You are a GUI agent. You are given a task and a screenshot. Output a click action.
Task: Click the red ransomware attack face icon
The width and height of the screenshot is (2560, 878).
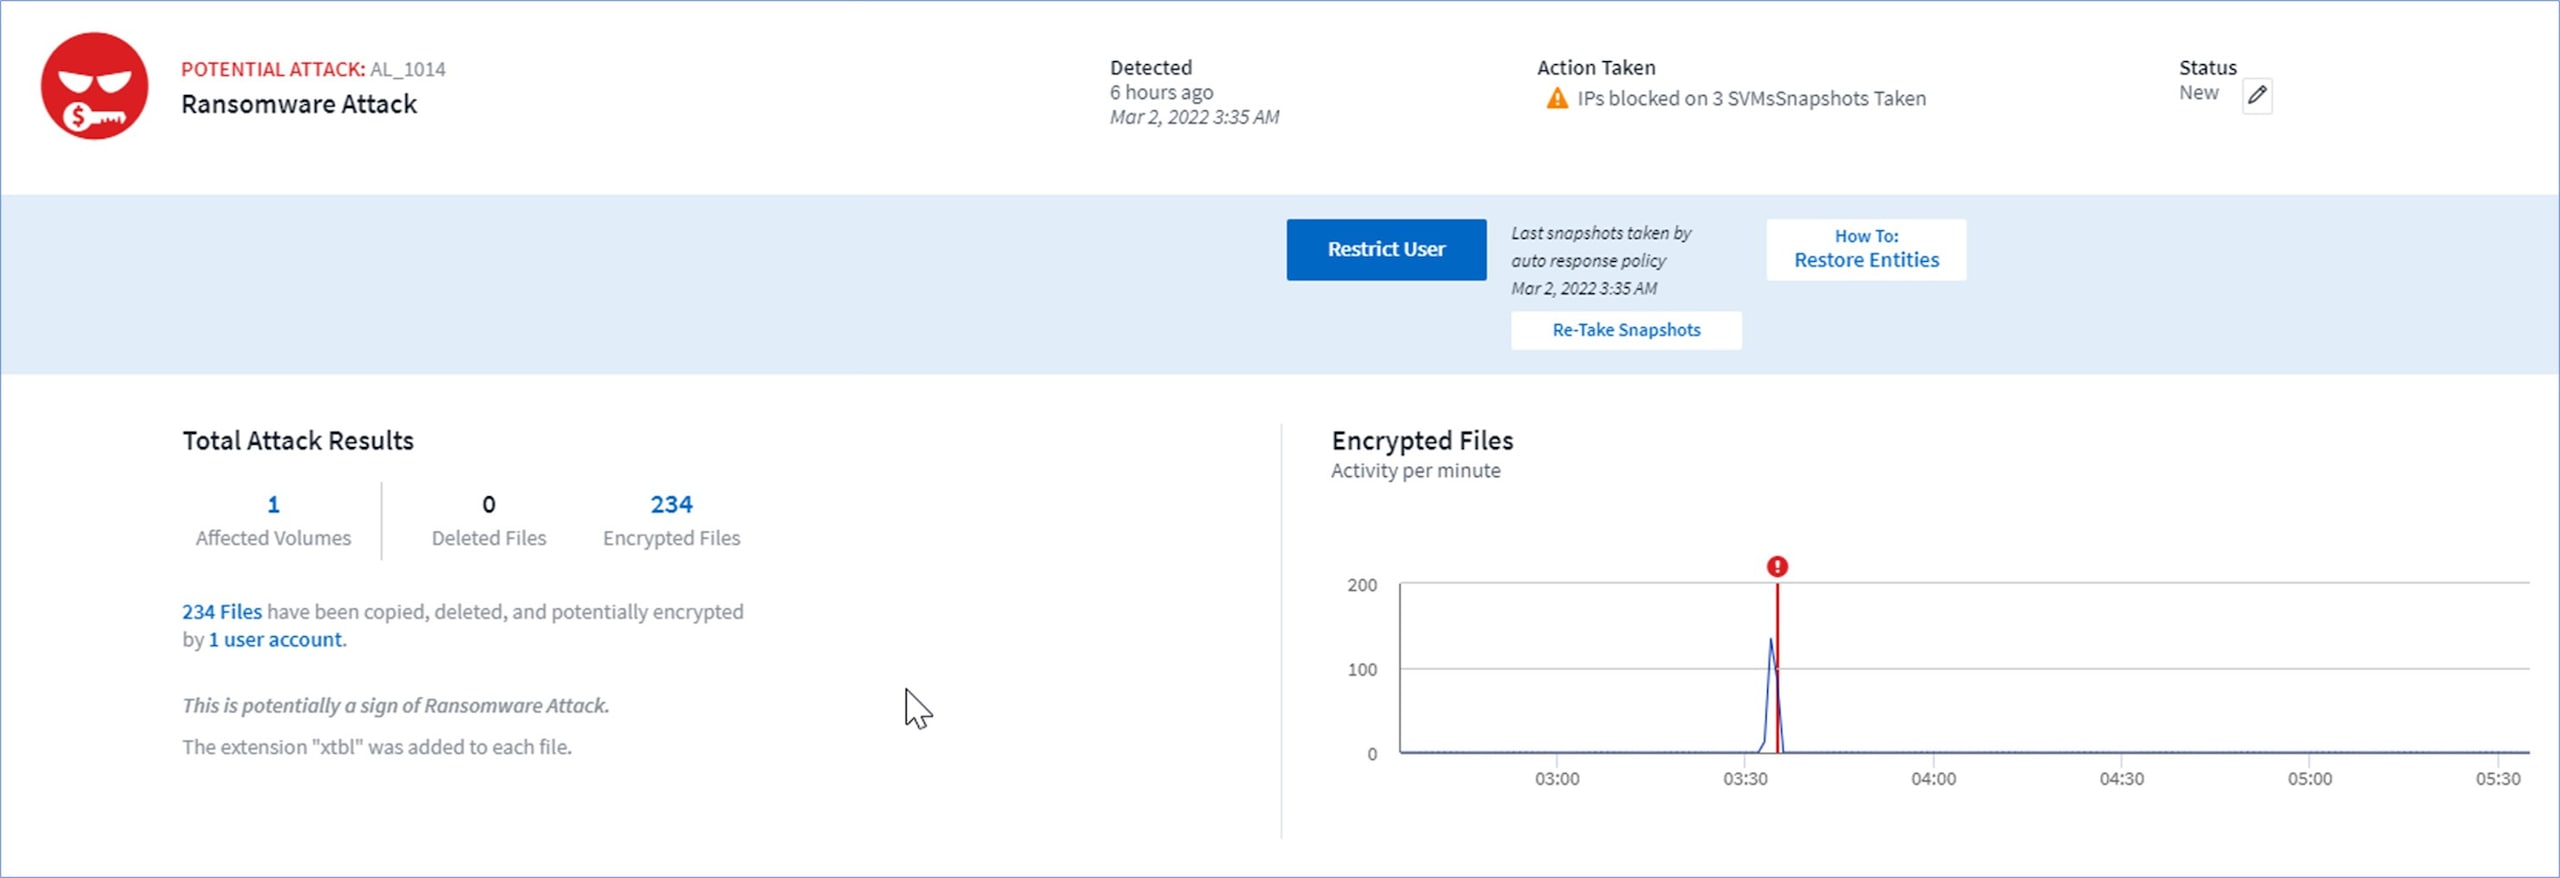point(94,86)
